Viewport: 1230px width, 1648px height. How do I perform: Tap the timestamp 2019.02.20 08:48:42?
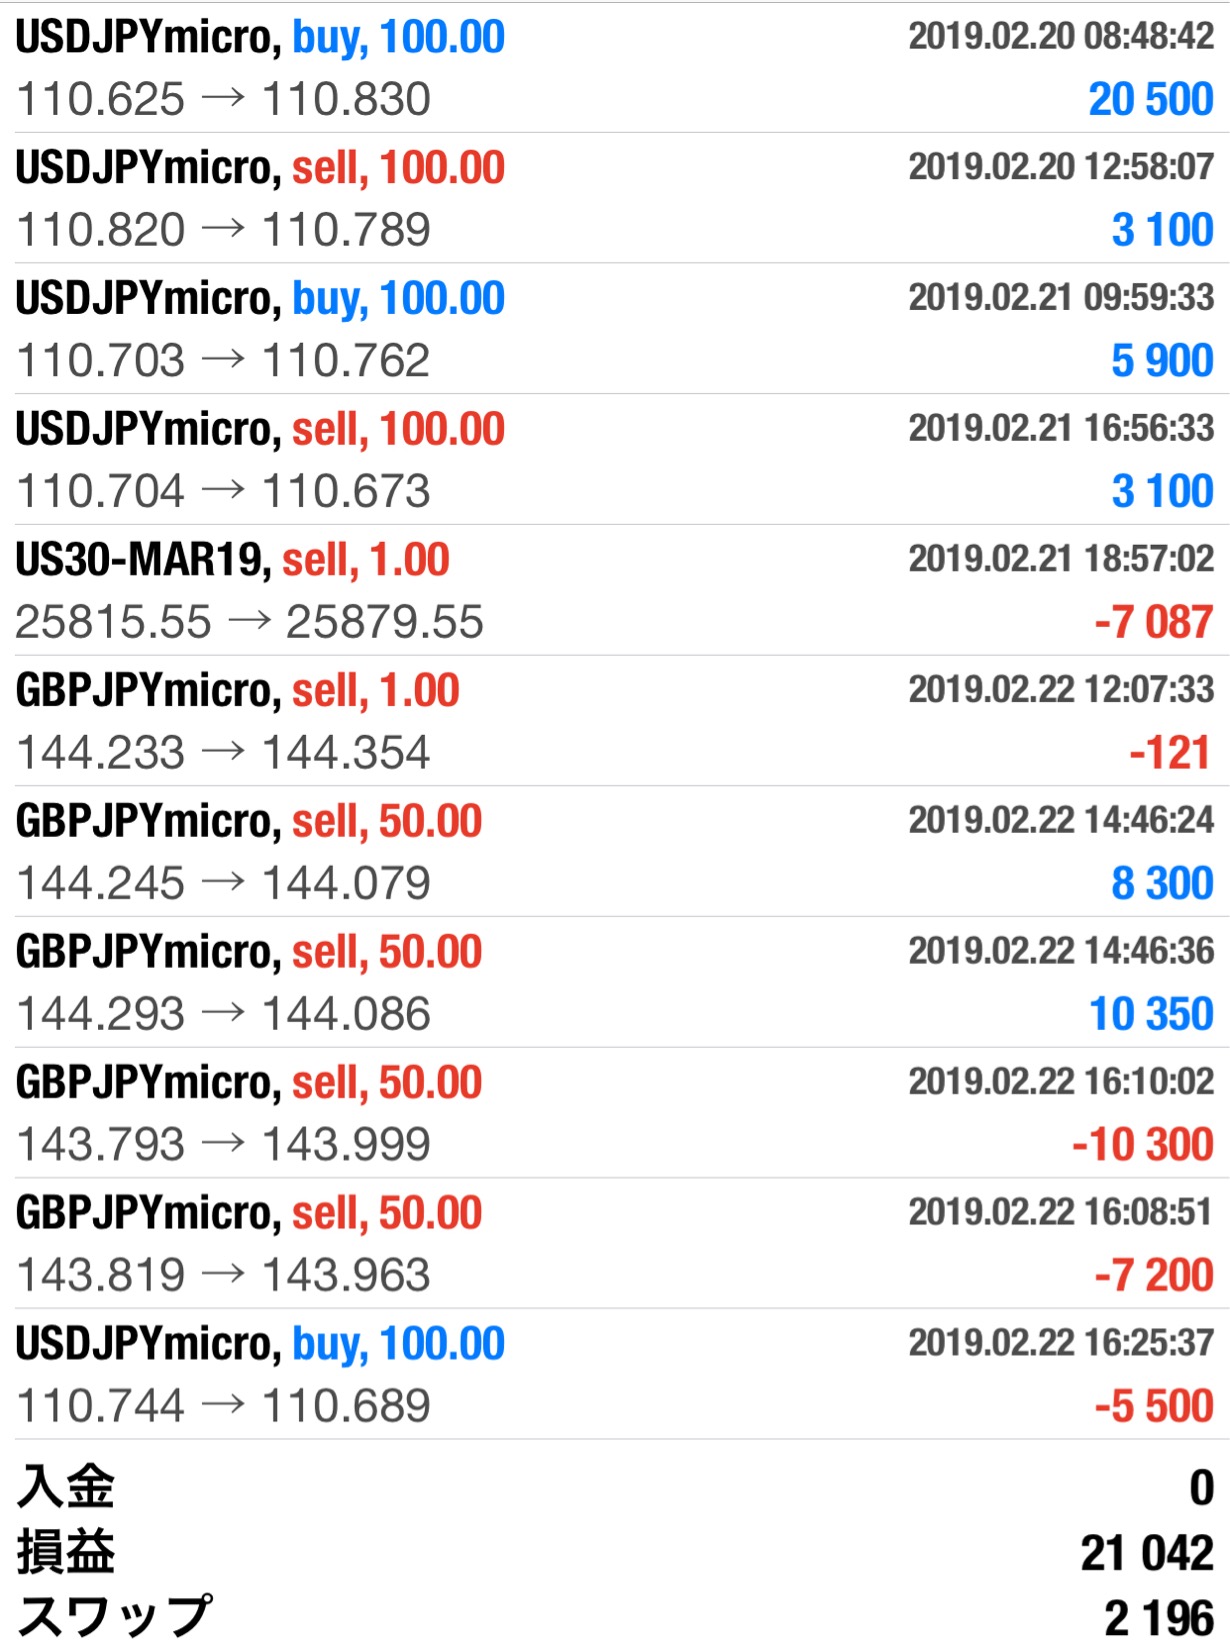[1061, 36]
